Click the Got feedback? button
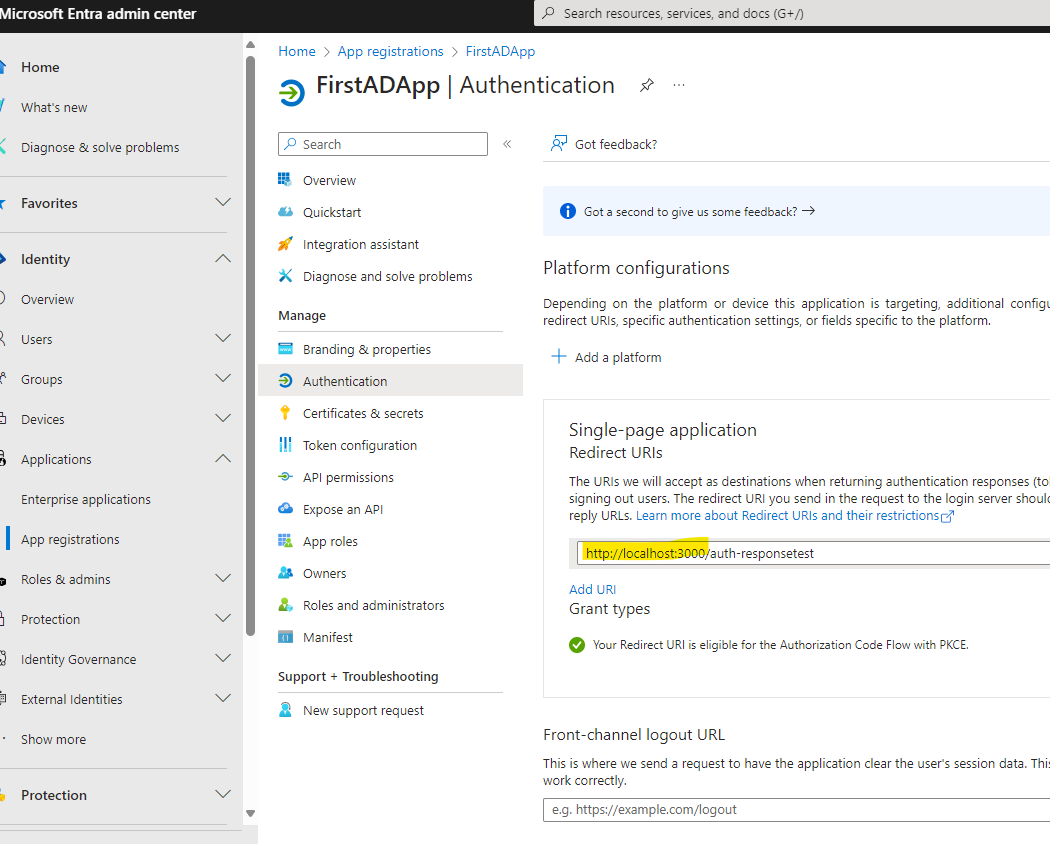1050x844 pixels. [604, 144]
